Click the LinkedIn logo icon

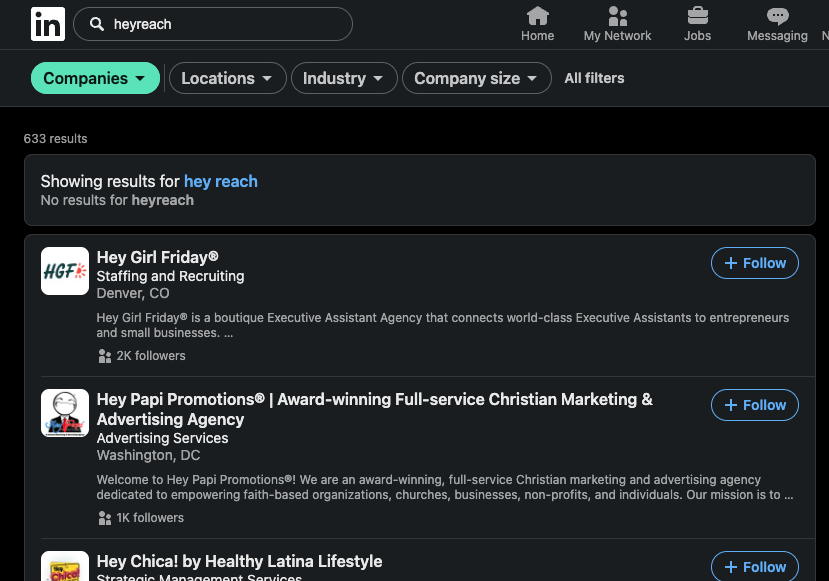(48, 24)
